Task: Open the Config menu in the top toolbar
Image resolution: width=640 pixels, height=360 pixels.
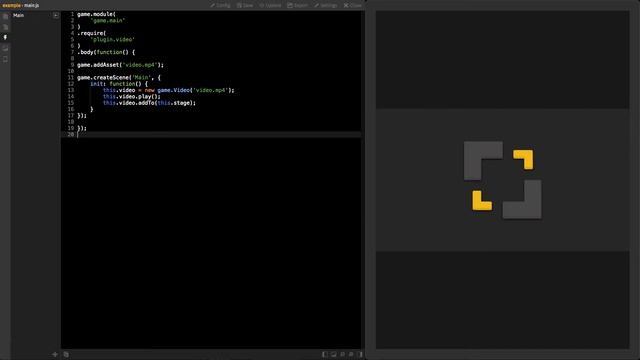Action: click(x=220, y=5)
